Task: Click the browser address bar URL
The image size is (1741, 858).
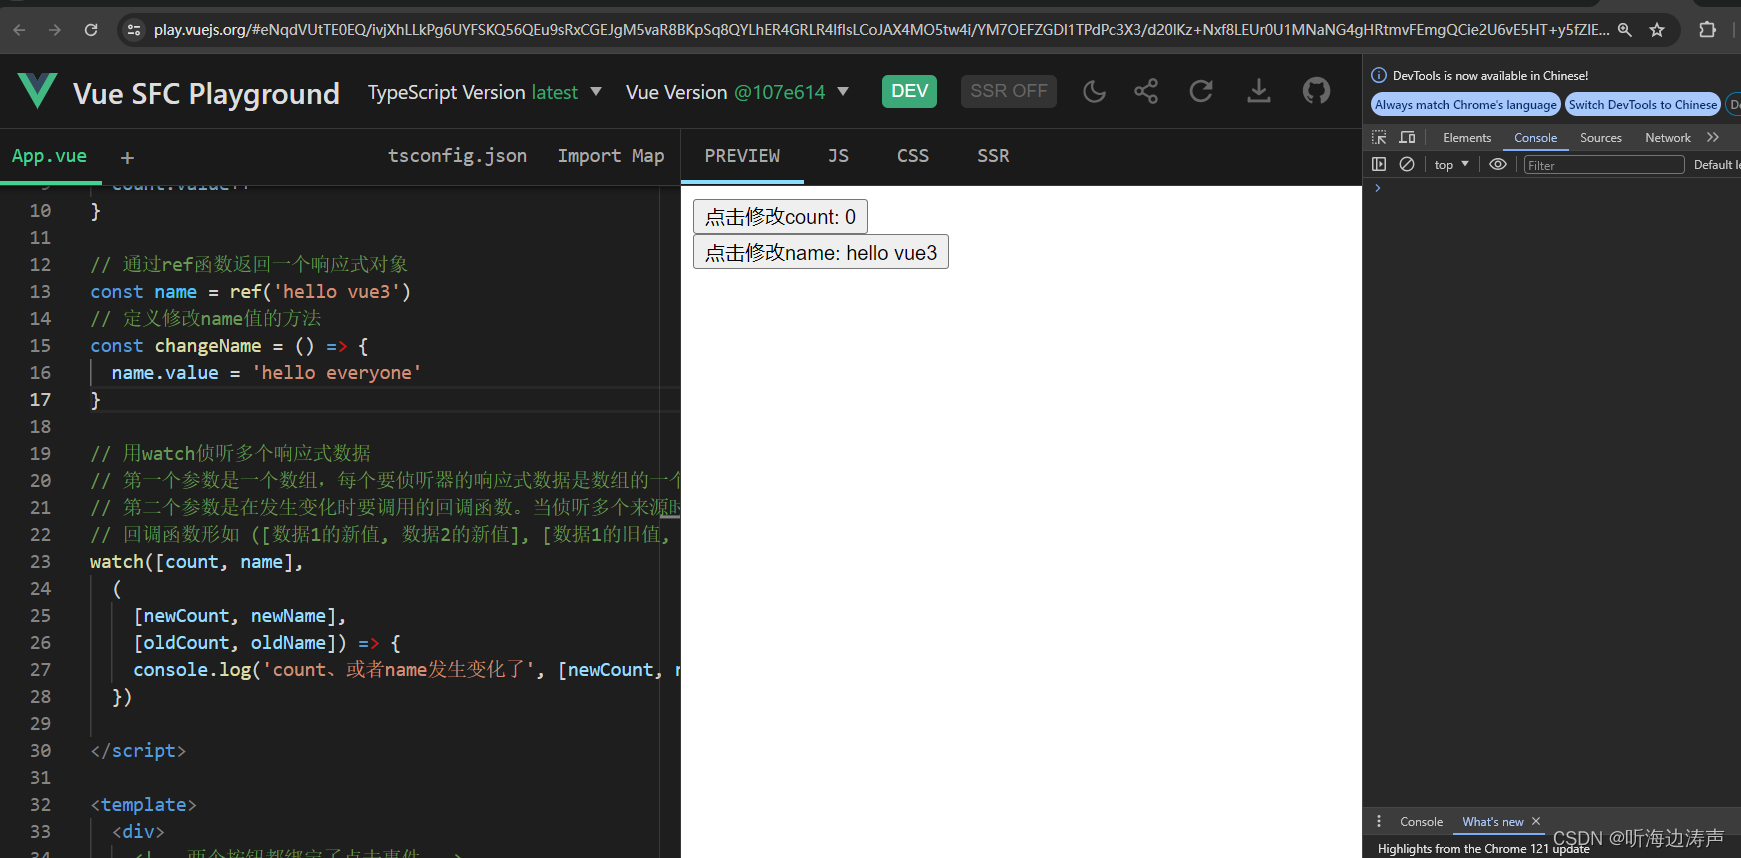Action: pyautogui.click(x=881, y=30)
